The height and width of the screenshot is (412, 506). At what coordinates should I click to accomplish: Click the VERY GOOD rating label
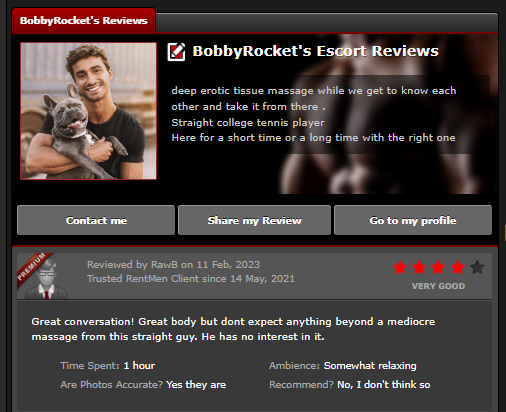tap(438, 286)
